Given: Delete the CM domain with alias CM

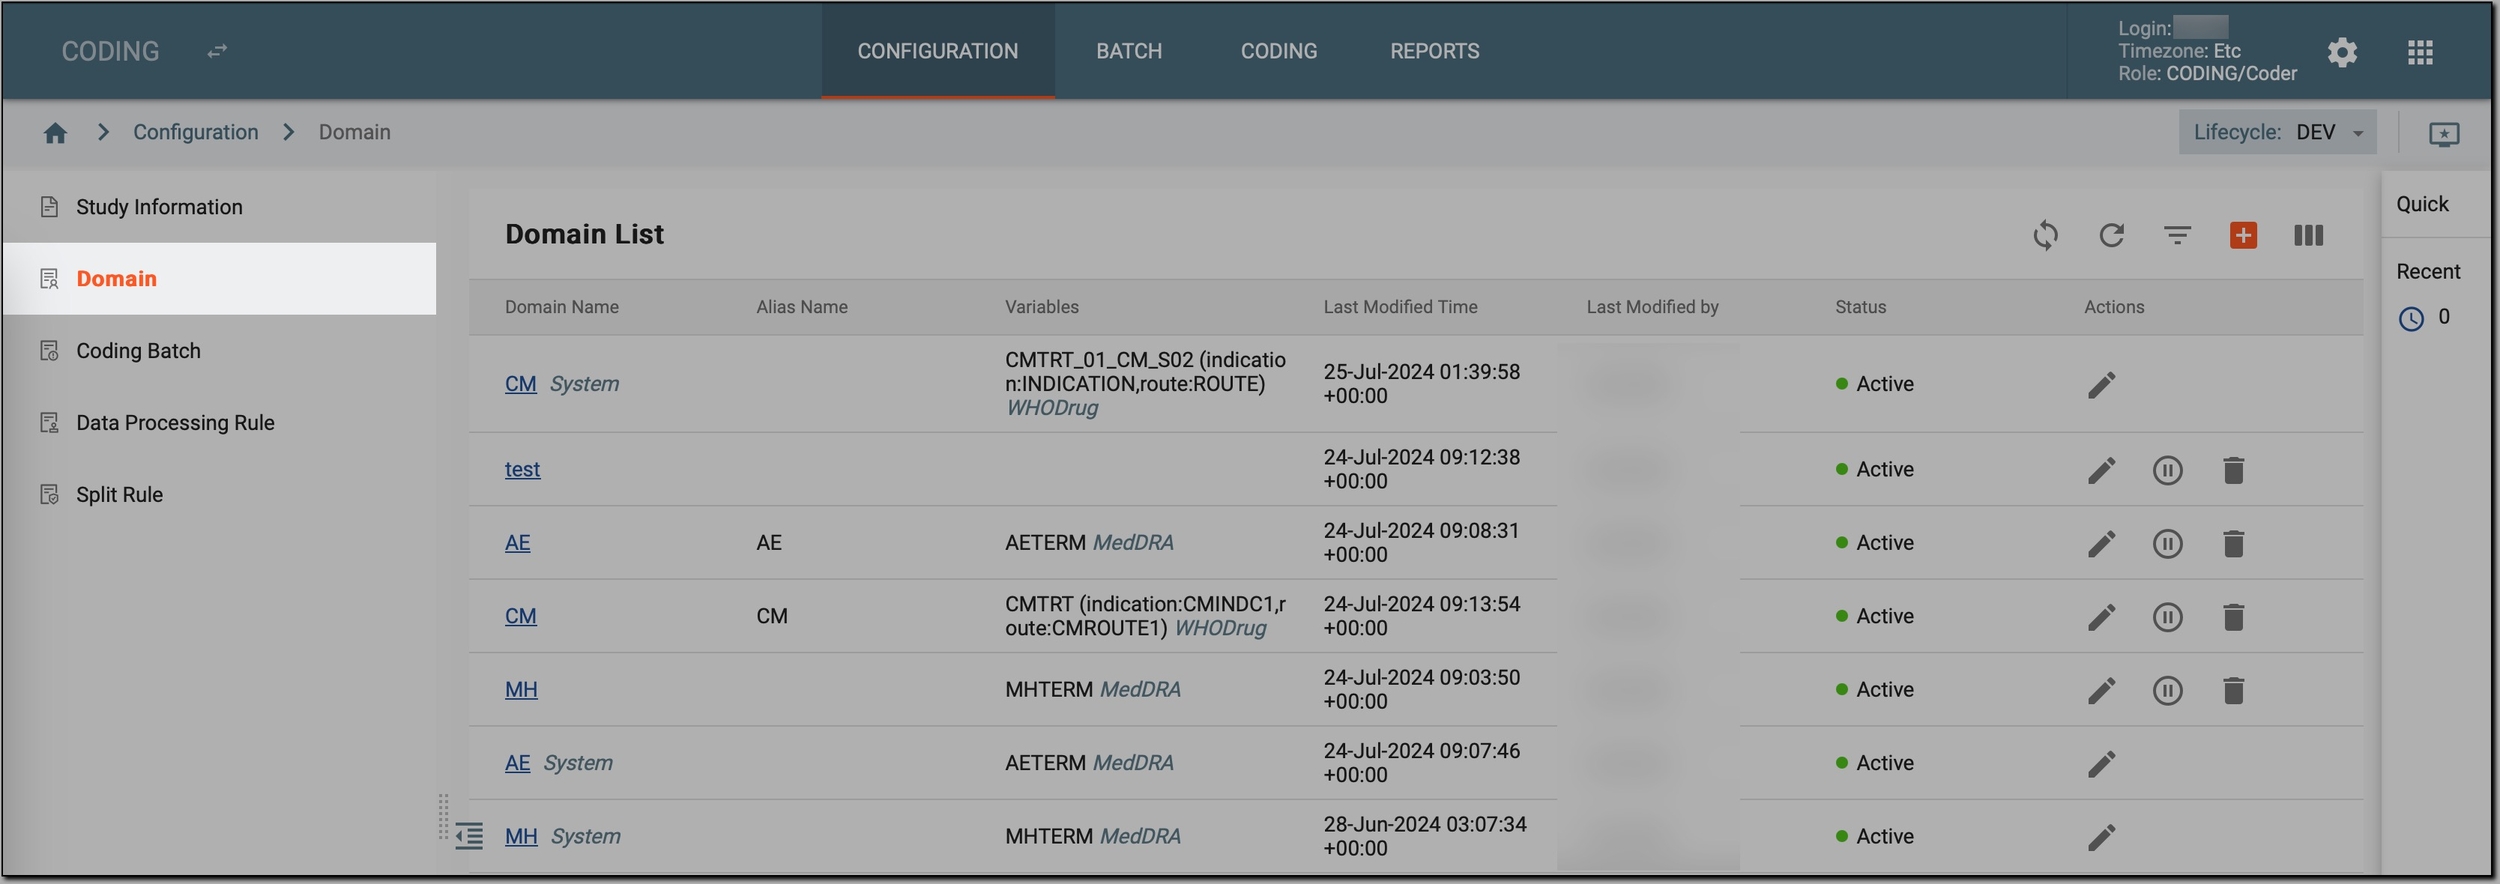Looking at the screenshot, I should coord(2233,617).
